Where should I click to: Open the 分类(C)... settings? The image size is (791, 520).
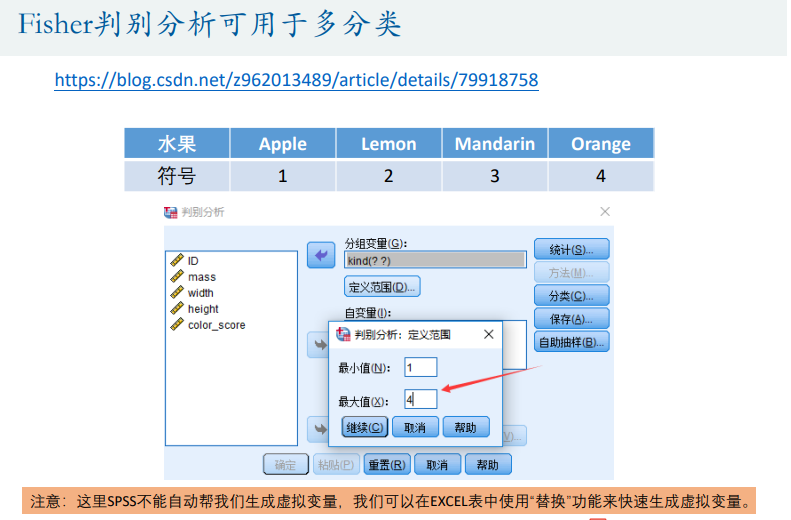571,295
